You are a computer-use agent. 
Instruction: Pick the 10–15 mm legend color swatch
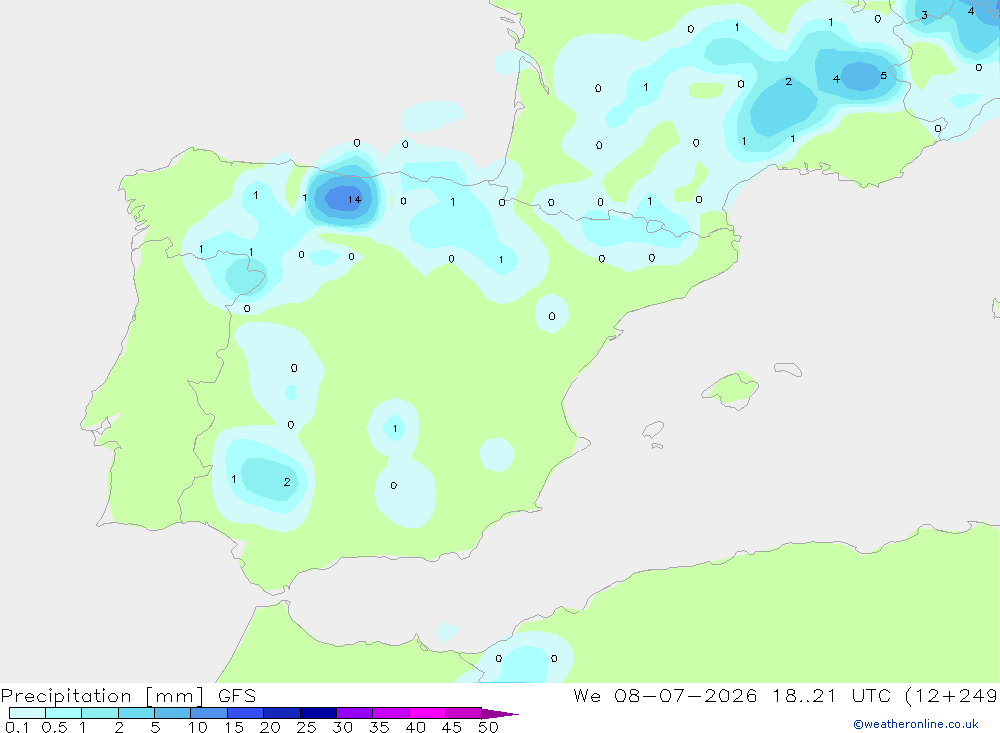209,713
